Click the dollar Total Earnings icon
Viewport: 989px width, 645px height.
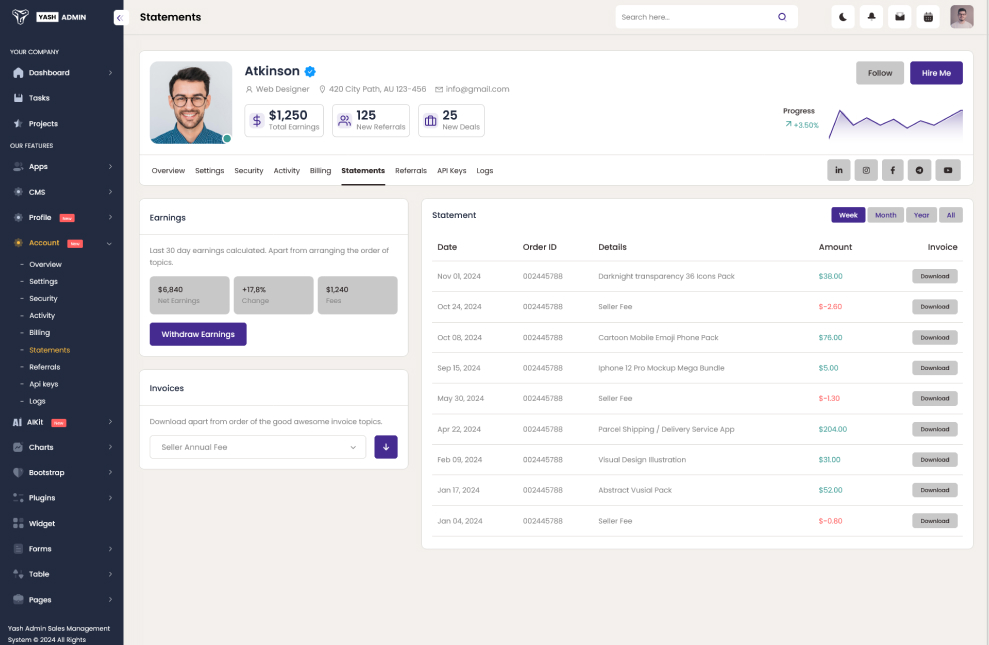257,120
